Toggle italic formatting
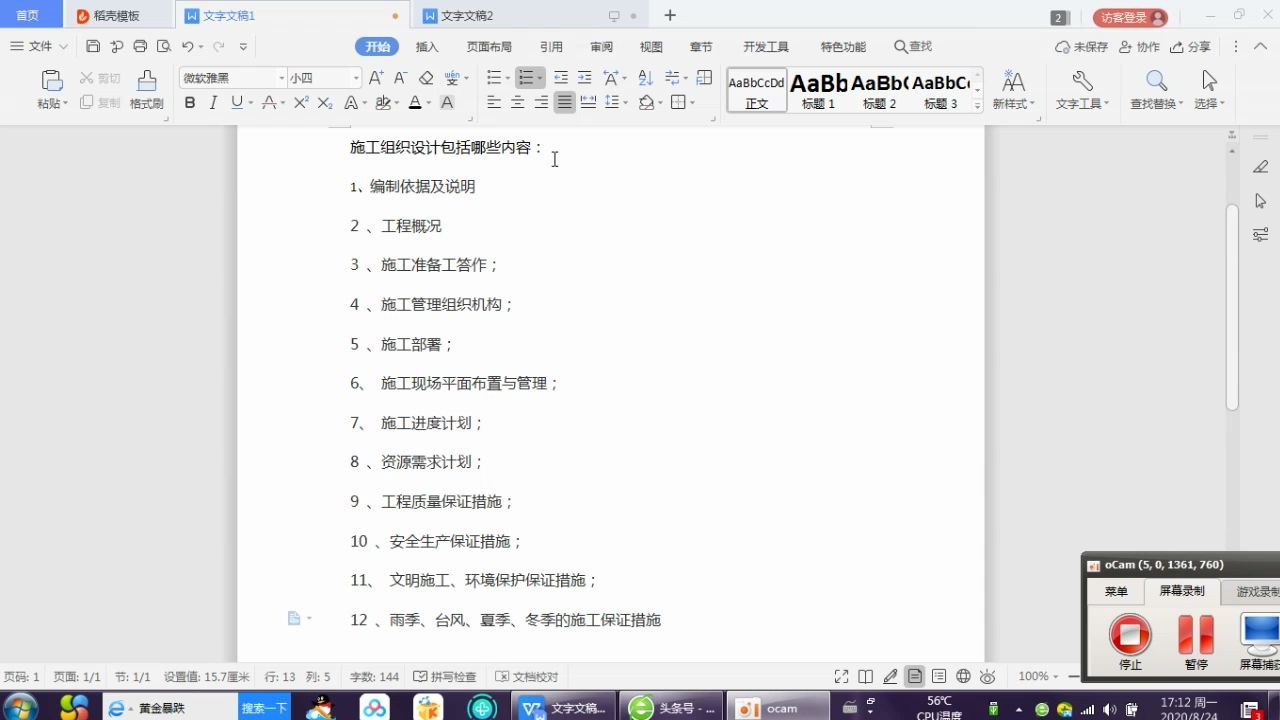Image resolution: width=1280 pixels, height=720 pixels. point(212,102)
